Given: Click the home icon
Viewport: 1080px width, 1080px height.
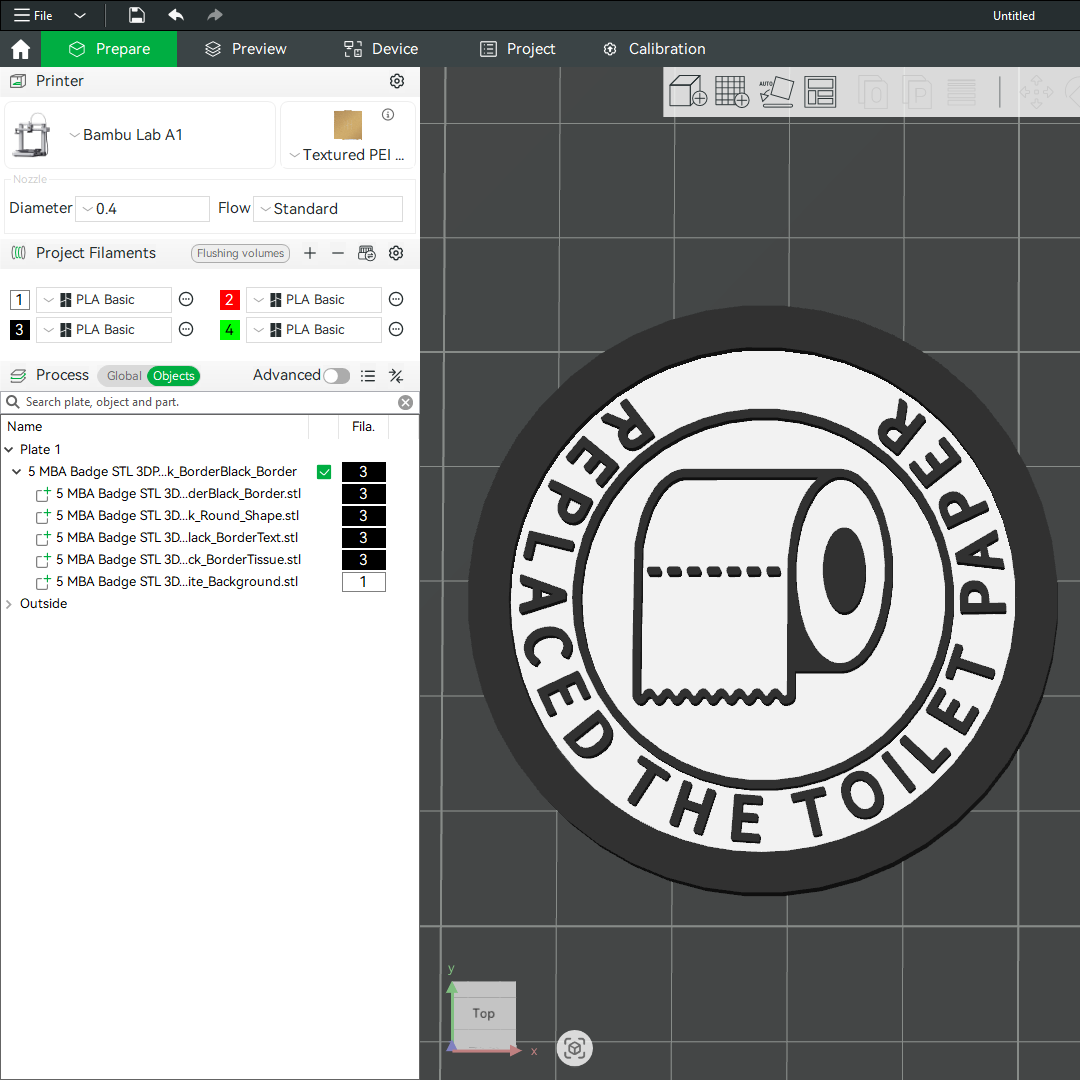Looking at the screenshot, I should pos(20,49).
